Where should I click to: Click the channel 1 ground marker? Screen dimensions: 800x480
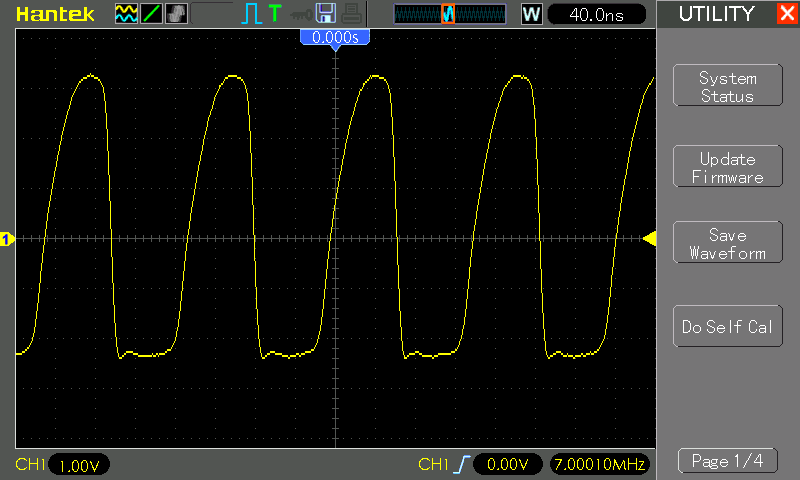coord(7,239)
